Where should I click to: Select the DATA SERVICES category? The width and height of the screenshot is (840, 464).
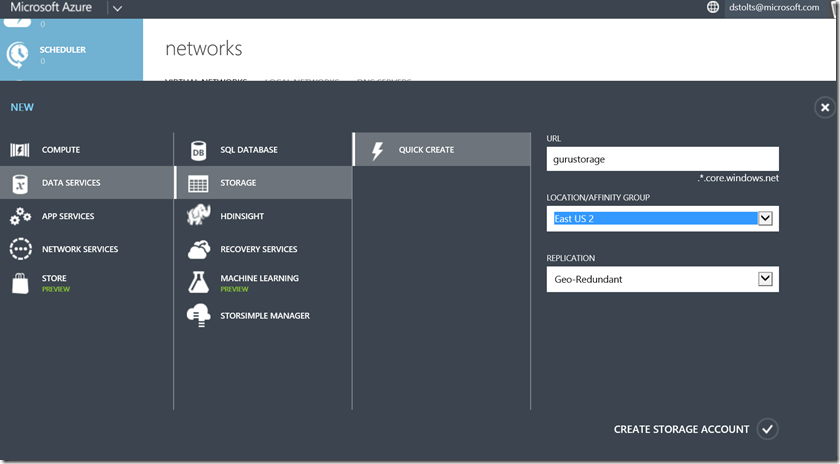tap(86, 183)
